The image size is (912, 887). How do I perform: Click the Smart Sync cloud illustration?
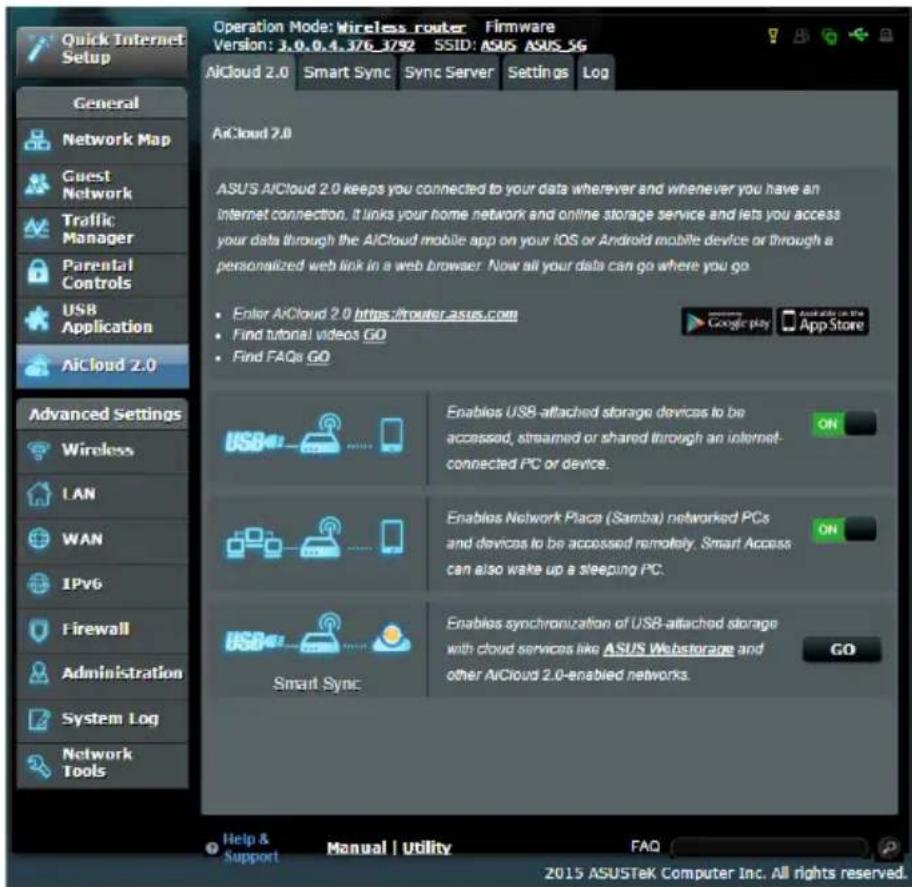coord(317,635)
